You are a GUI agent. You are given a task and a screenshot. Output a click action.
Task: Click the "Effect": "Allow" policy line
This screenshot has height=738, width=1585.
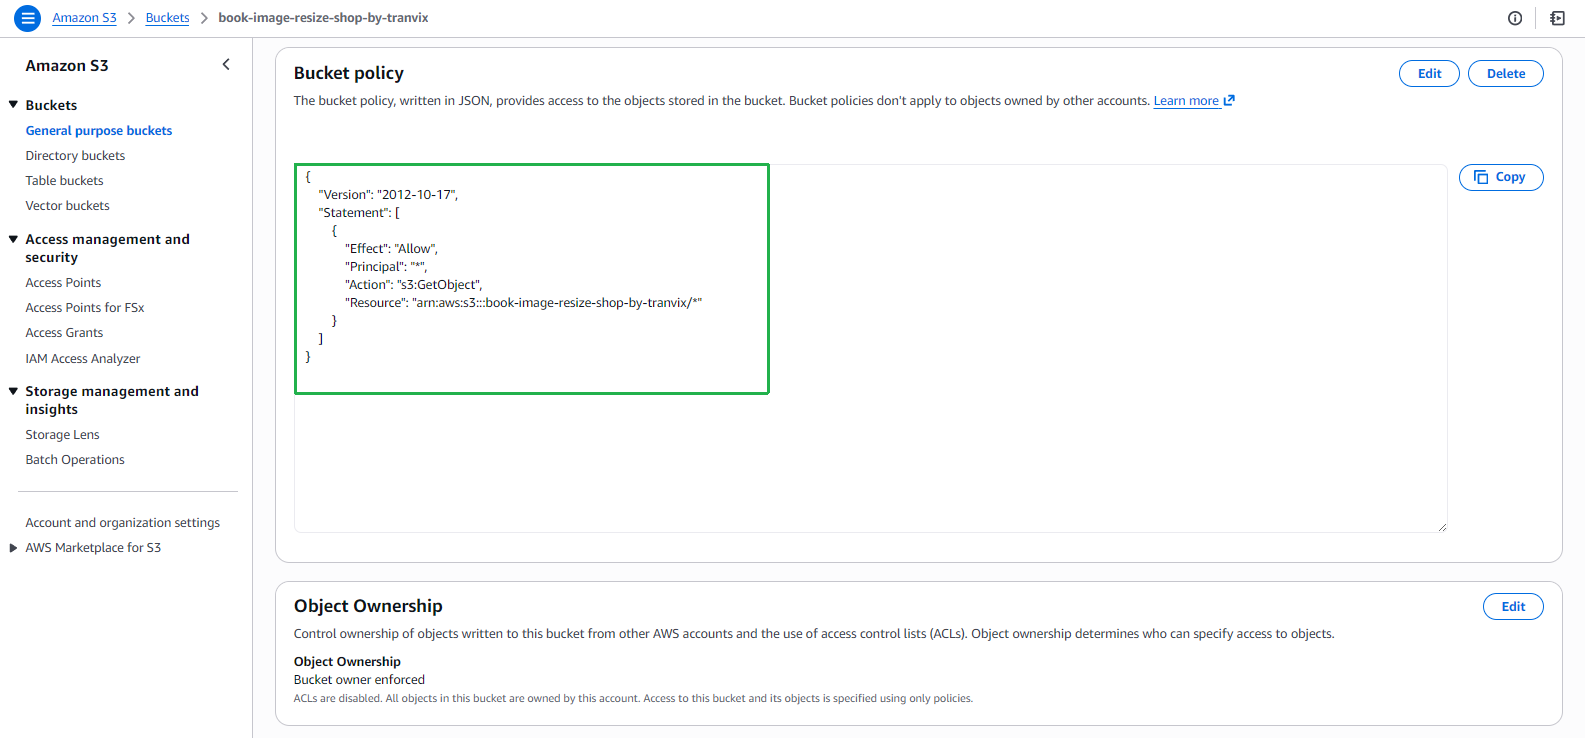click(x=392, y=249)
